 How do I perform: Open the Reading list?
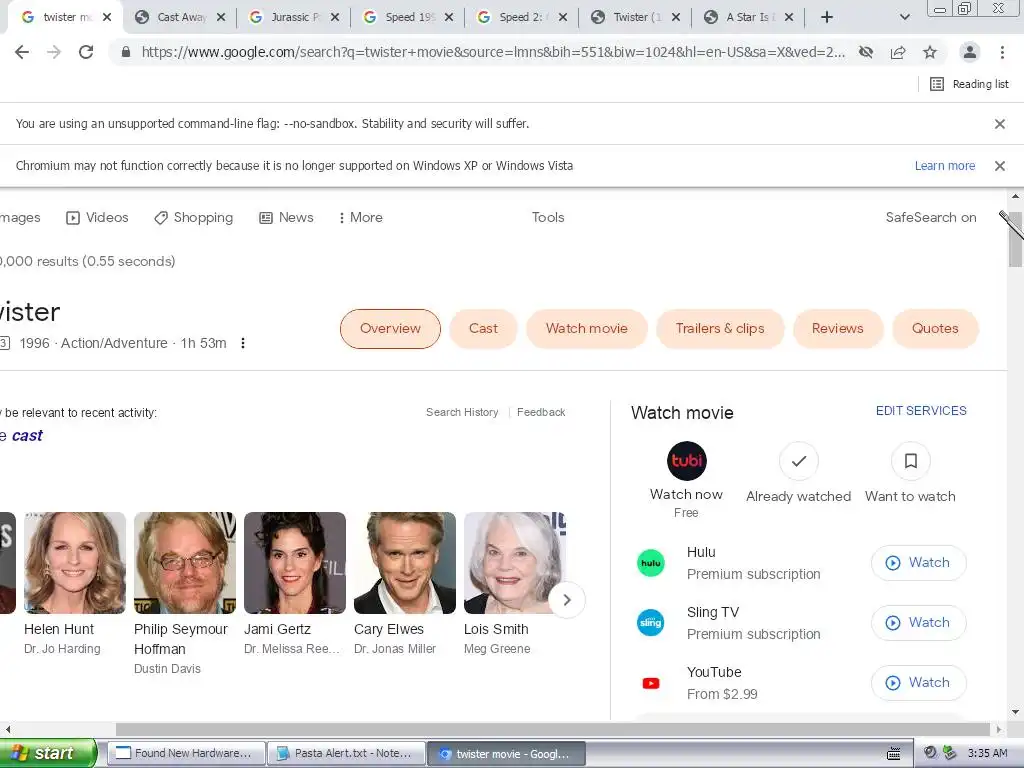[x=969, y=84]
